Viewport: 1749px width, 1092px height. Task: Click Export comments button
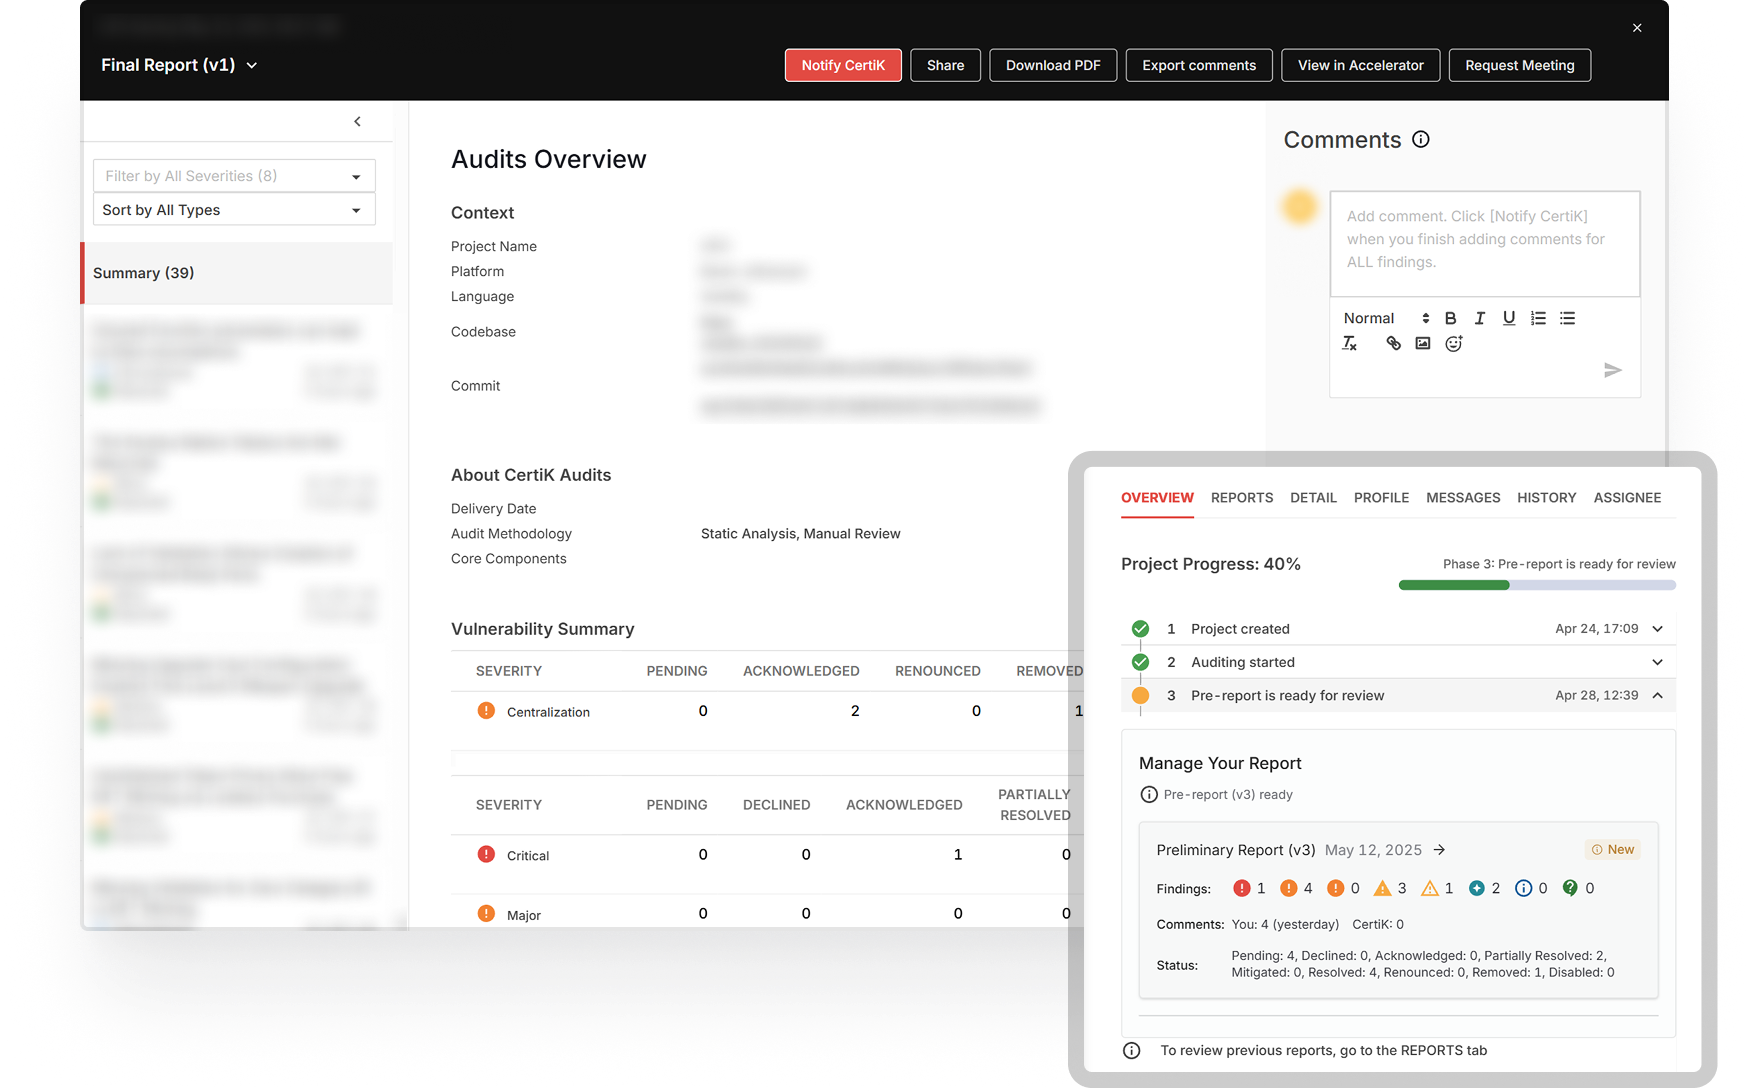[x=1199, y=65]
